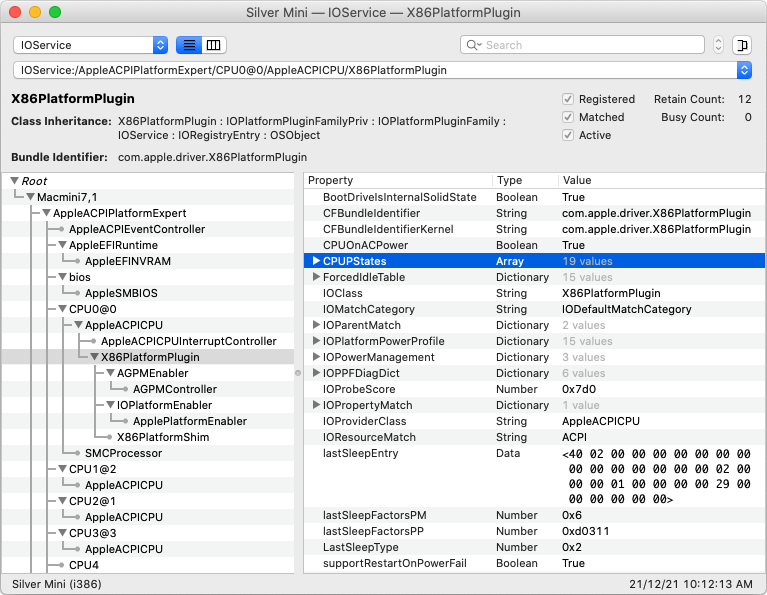This screenshot has width=767, height=595.
Task: Click the search result stepper arrows
Action: click(718, 45)
